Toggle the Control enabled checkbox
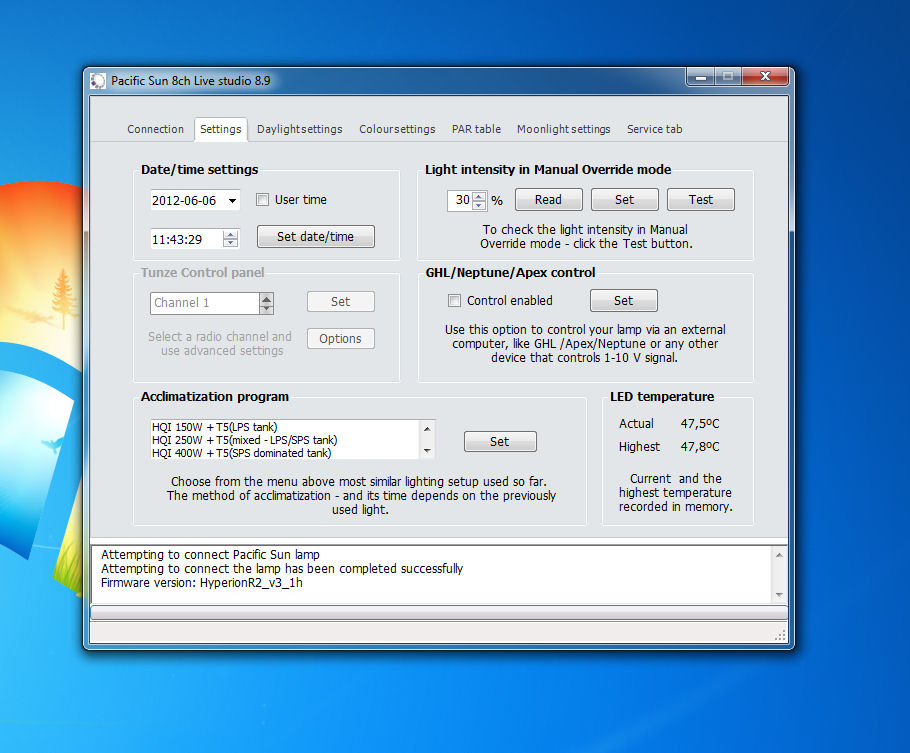This screenshot has width=910, height=753. click(x=454, y=301)
